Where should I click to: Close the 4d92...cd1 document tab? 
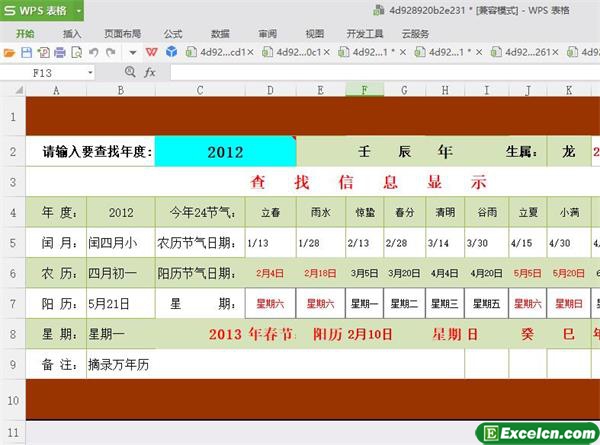(251, 52)
